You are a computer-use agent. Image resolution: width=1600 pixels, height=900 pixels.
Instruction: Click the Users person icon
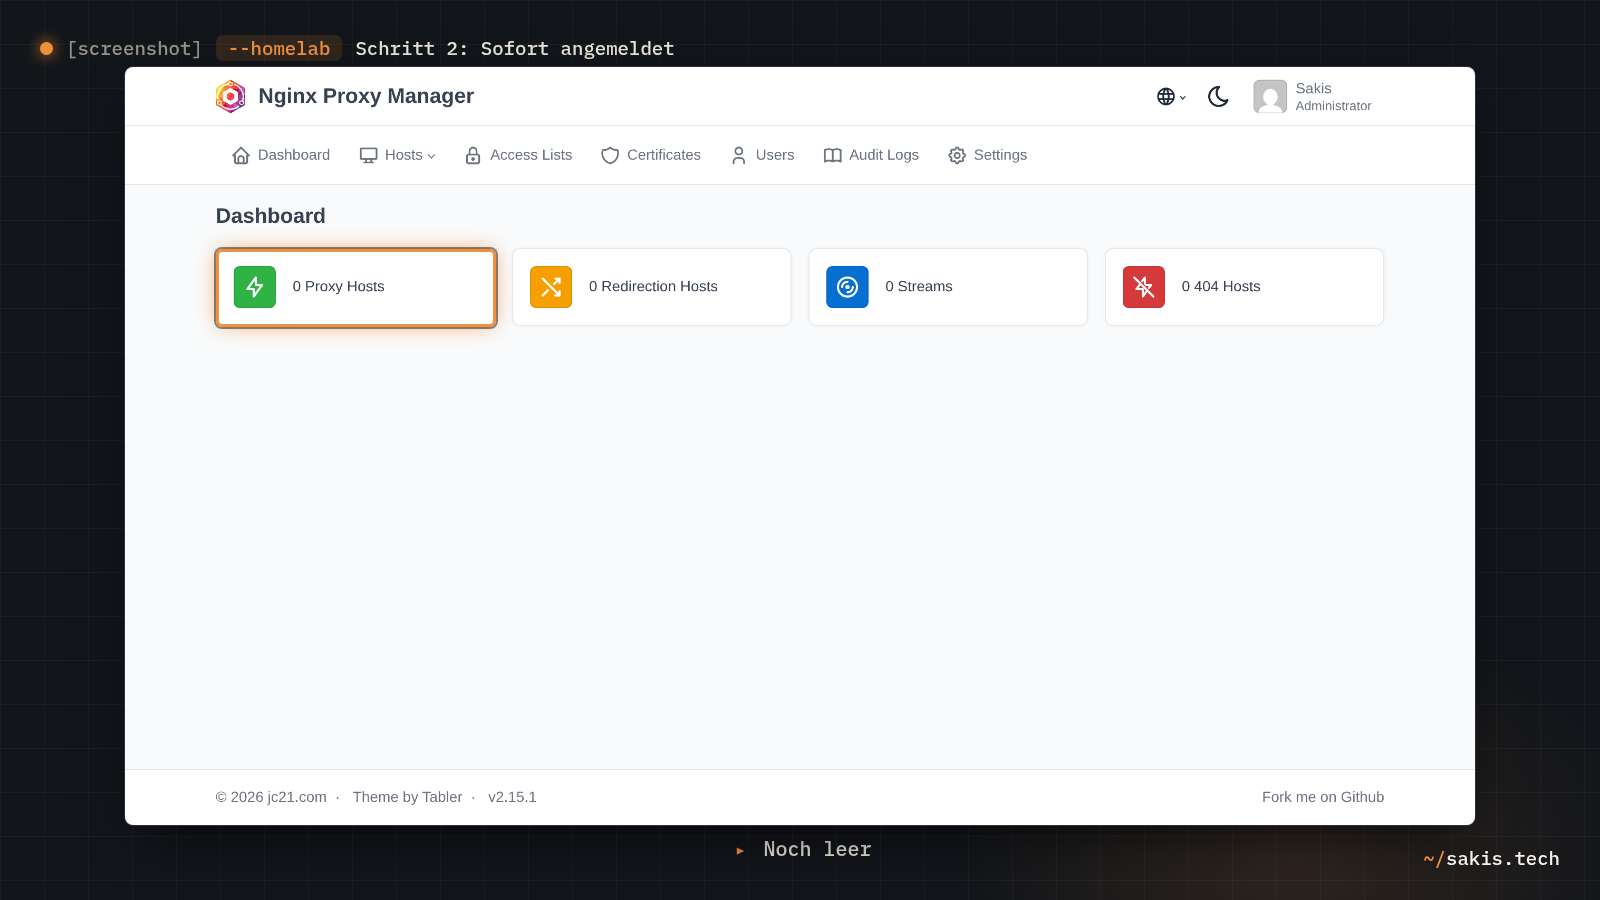coord(739,155)
